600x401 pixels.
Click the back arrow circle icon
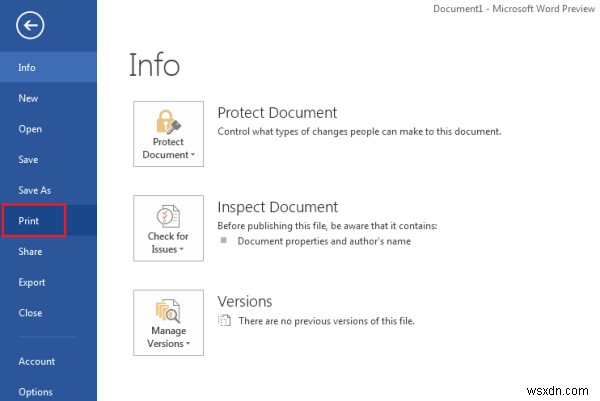tap(30, 25)
